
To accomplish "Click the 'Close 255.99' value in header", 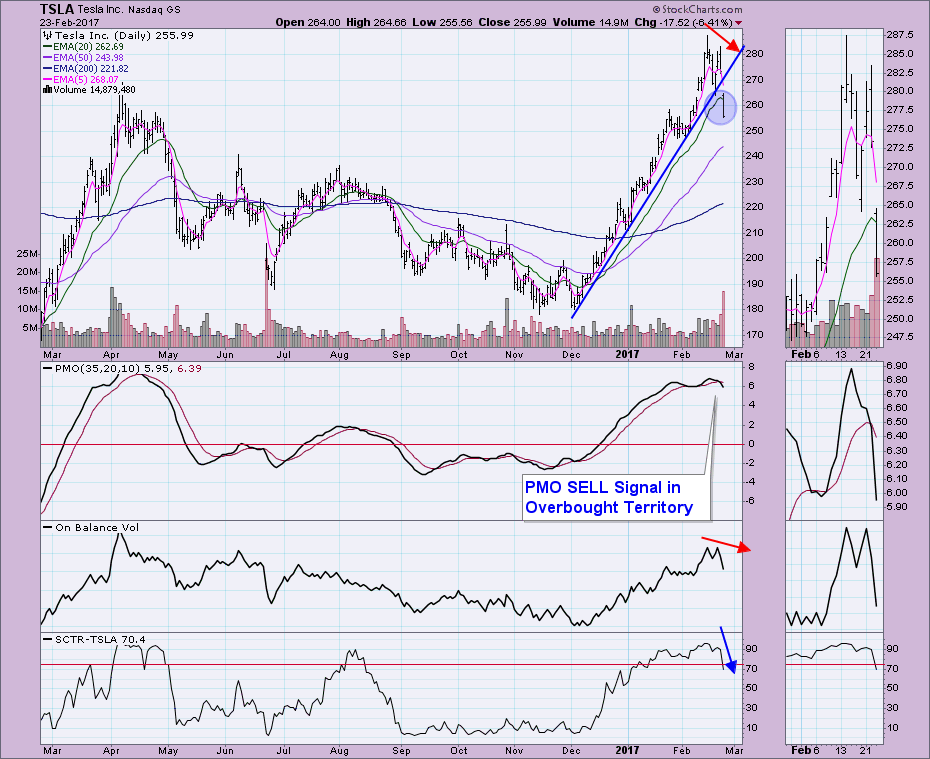I will tap(512, 23).
